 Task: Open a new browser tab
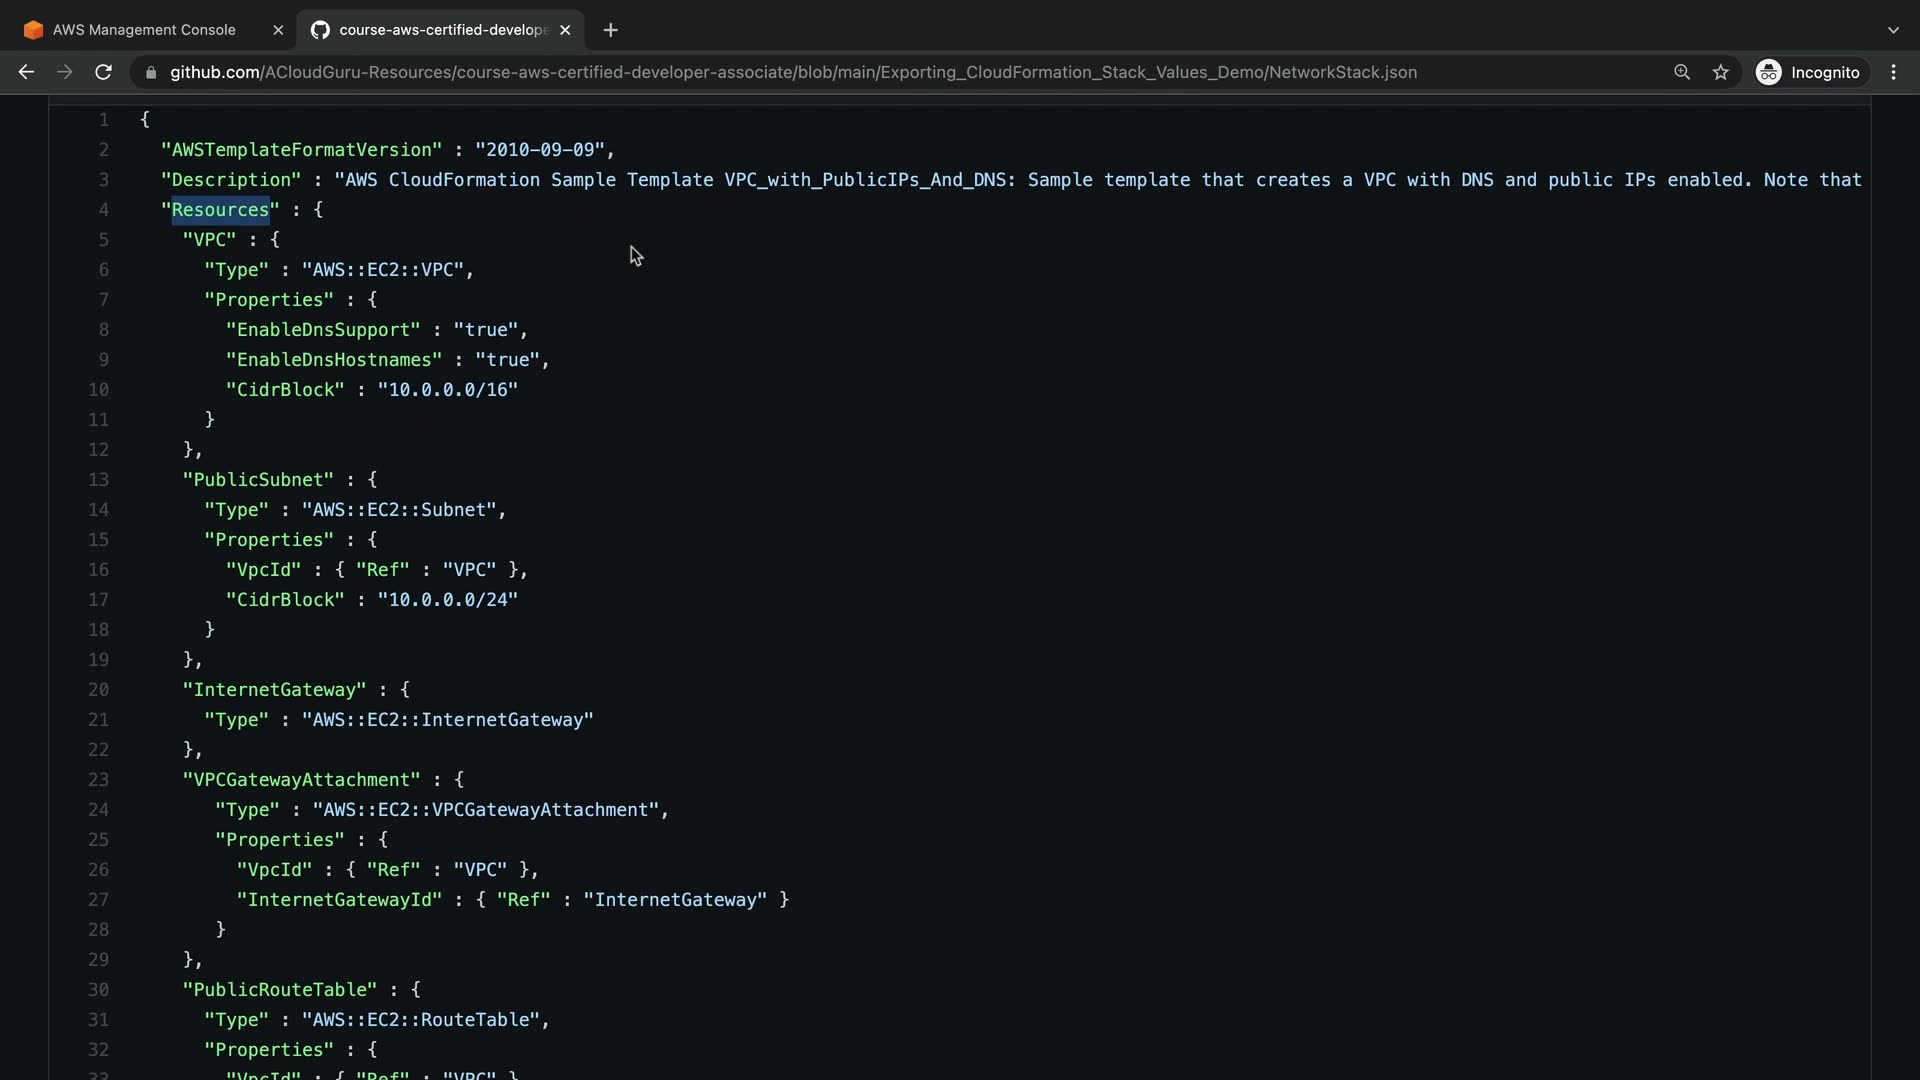coord(611,30)
